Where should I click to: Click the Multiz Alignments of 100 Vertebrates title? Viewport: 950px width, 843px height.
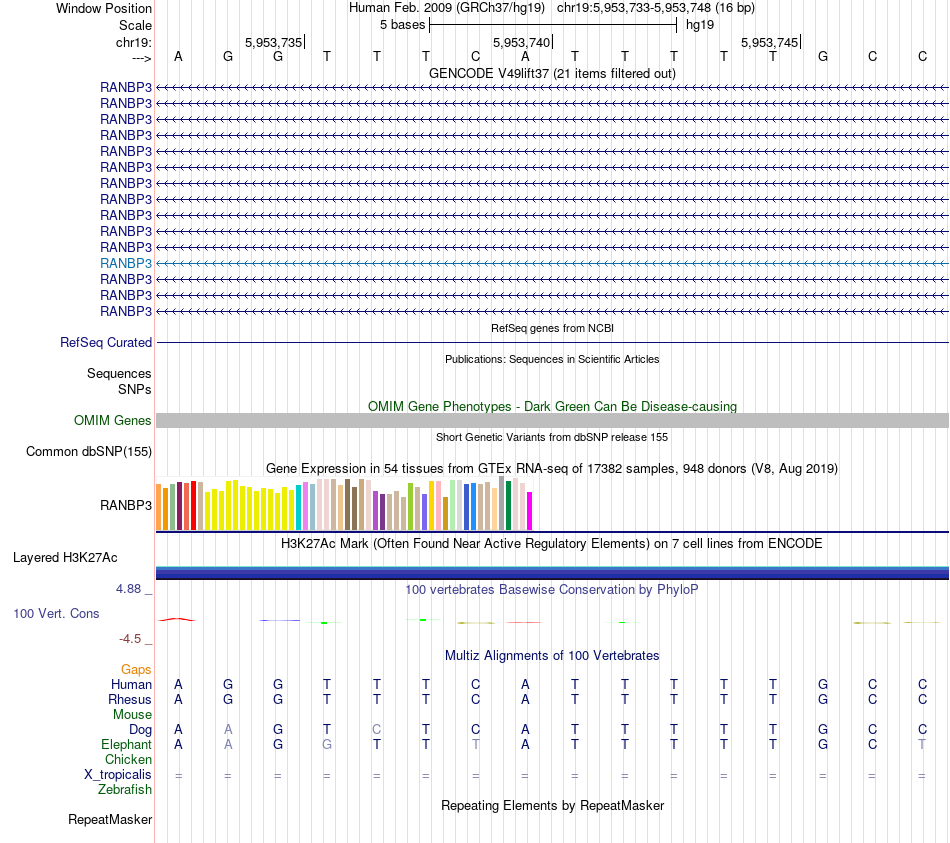(552, 655)
